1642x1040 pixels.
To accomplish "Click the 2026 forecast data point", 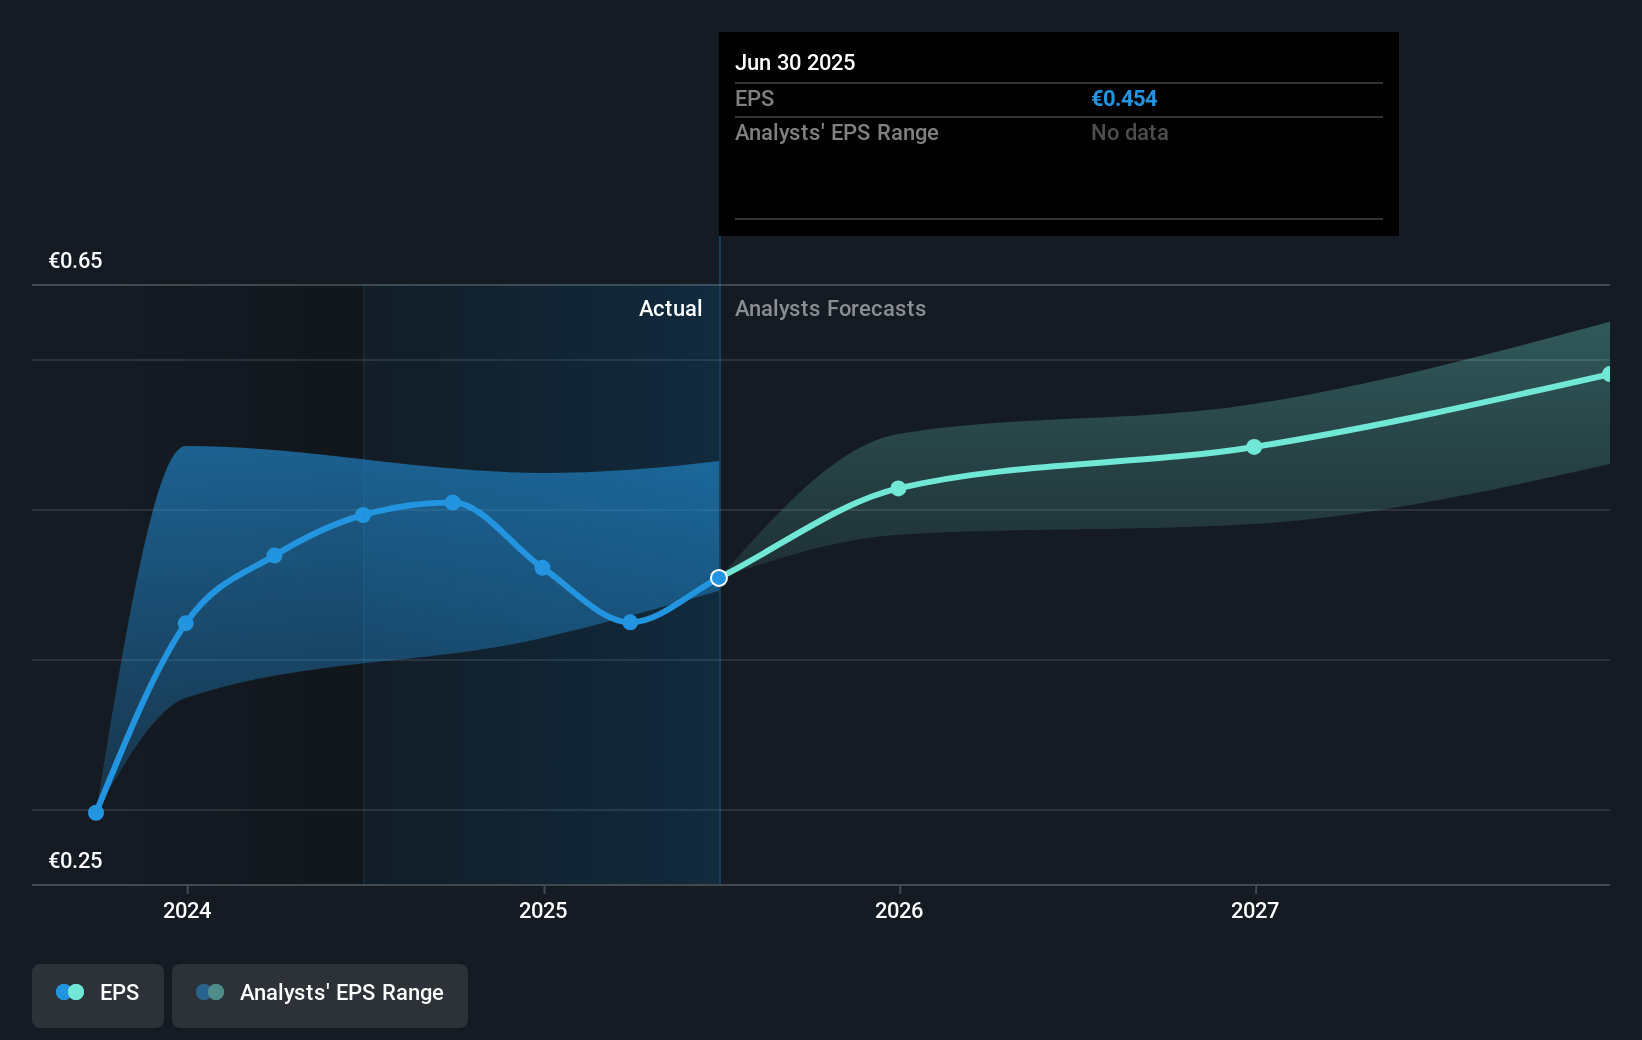I will click(897, 489).
